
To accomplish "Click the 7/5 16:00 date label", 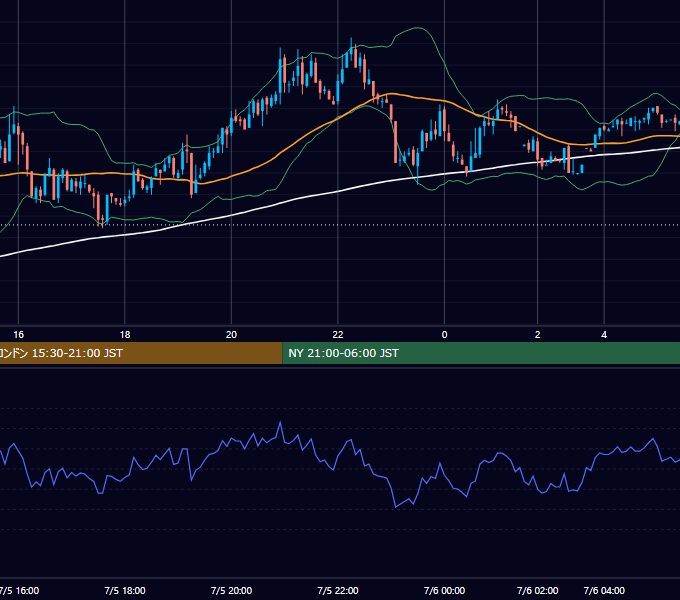I will click(19, 590).
